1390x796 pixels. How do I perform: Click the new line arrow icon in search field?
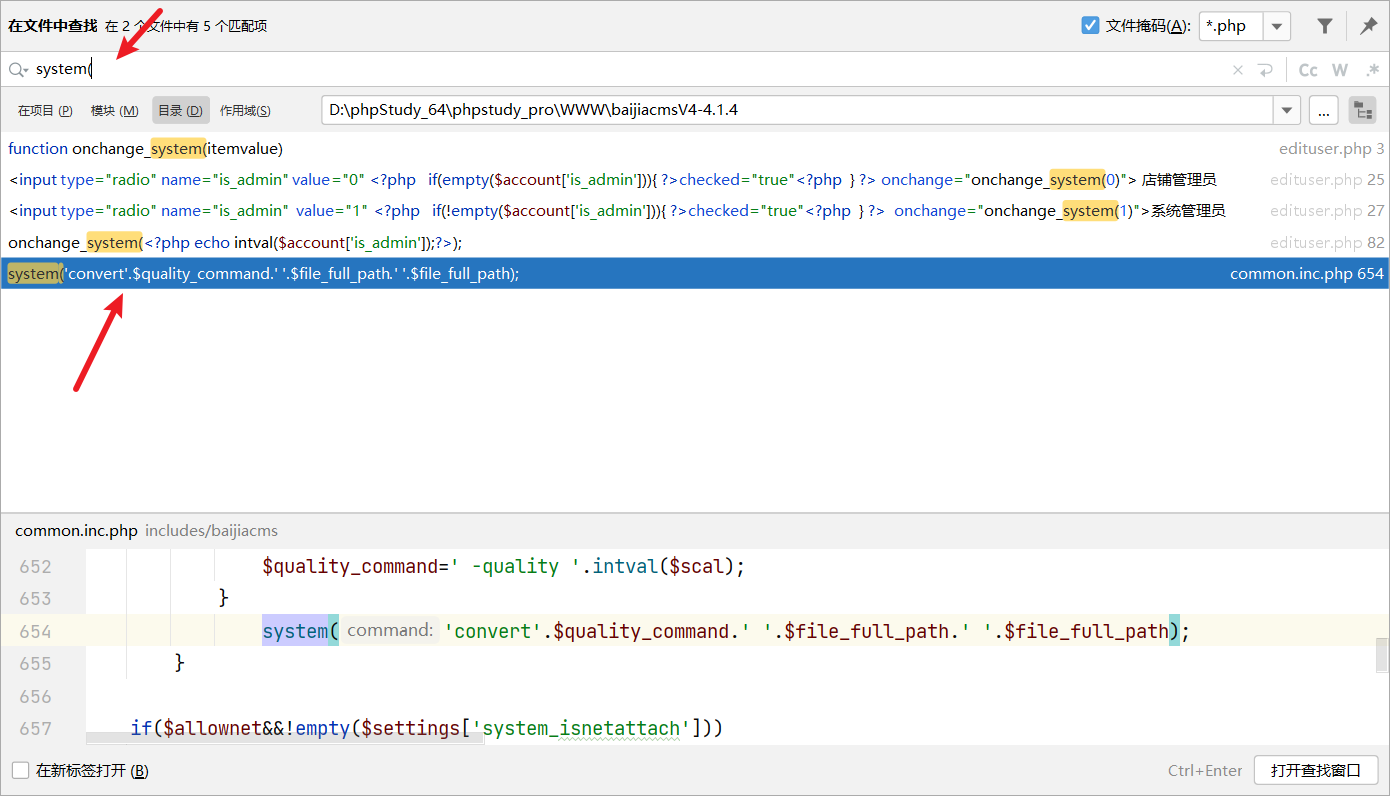pyautogui.click(x=1266, y=70)
